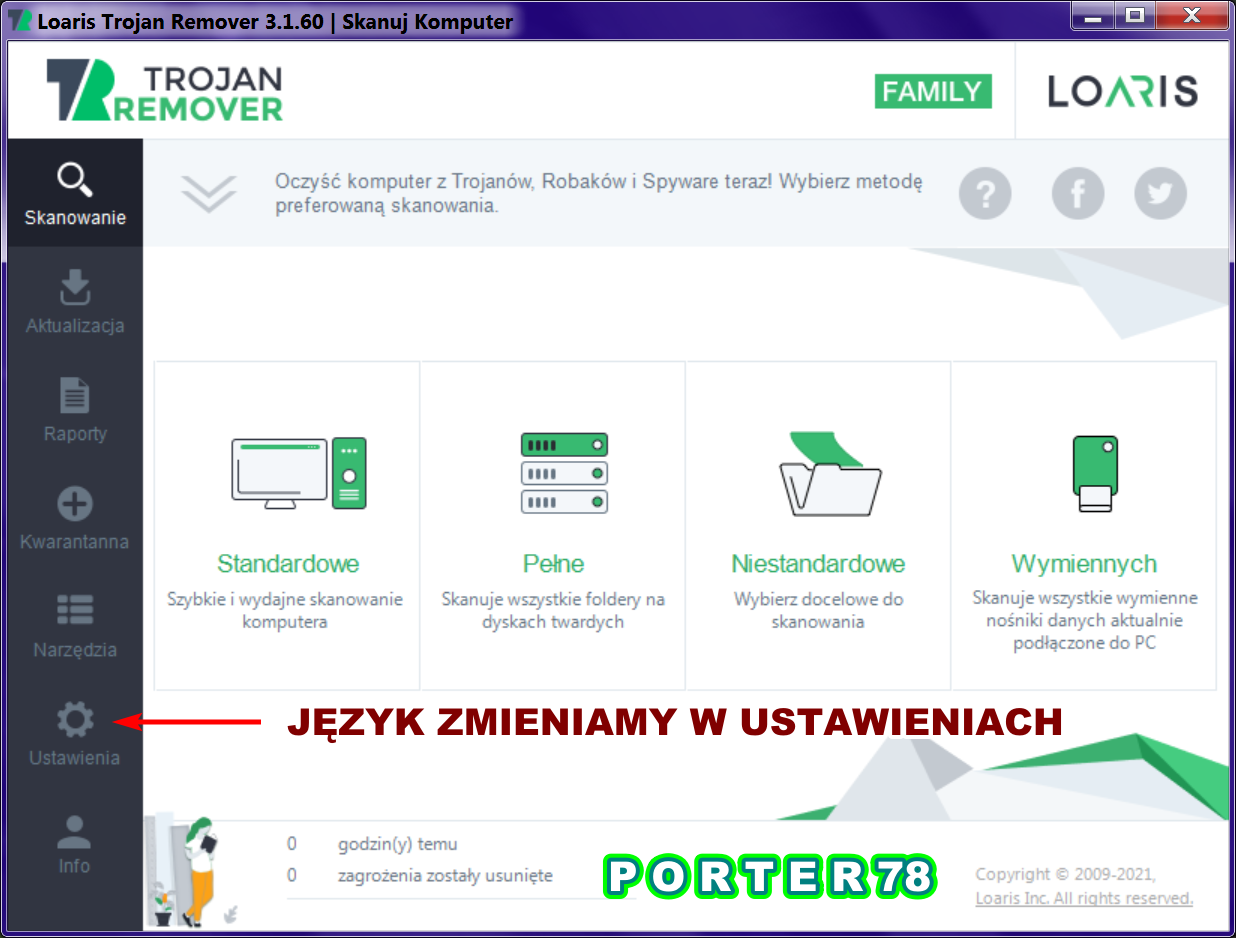Click the title bar app icon

point(20,21)
